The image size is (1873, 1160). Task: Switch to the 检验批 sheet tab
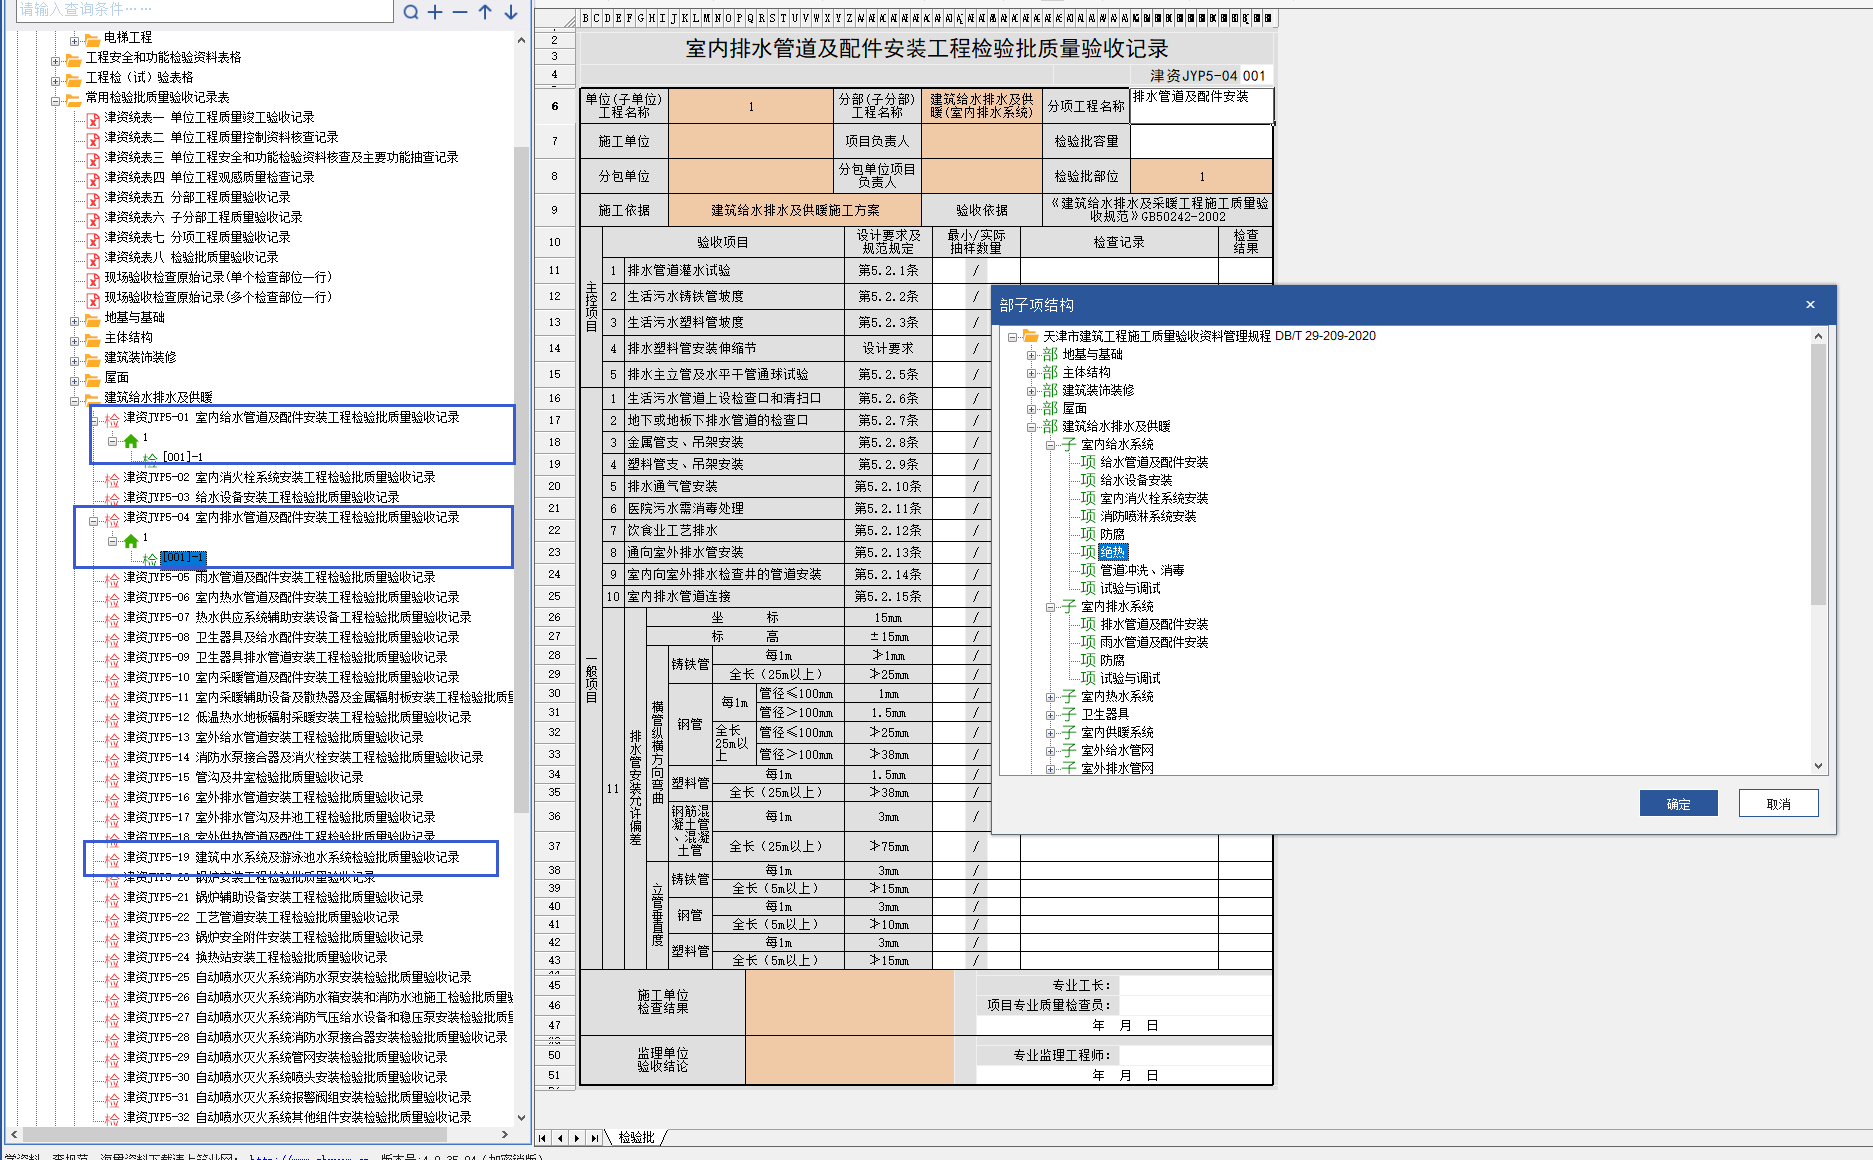pos(636,1138)
